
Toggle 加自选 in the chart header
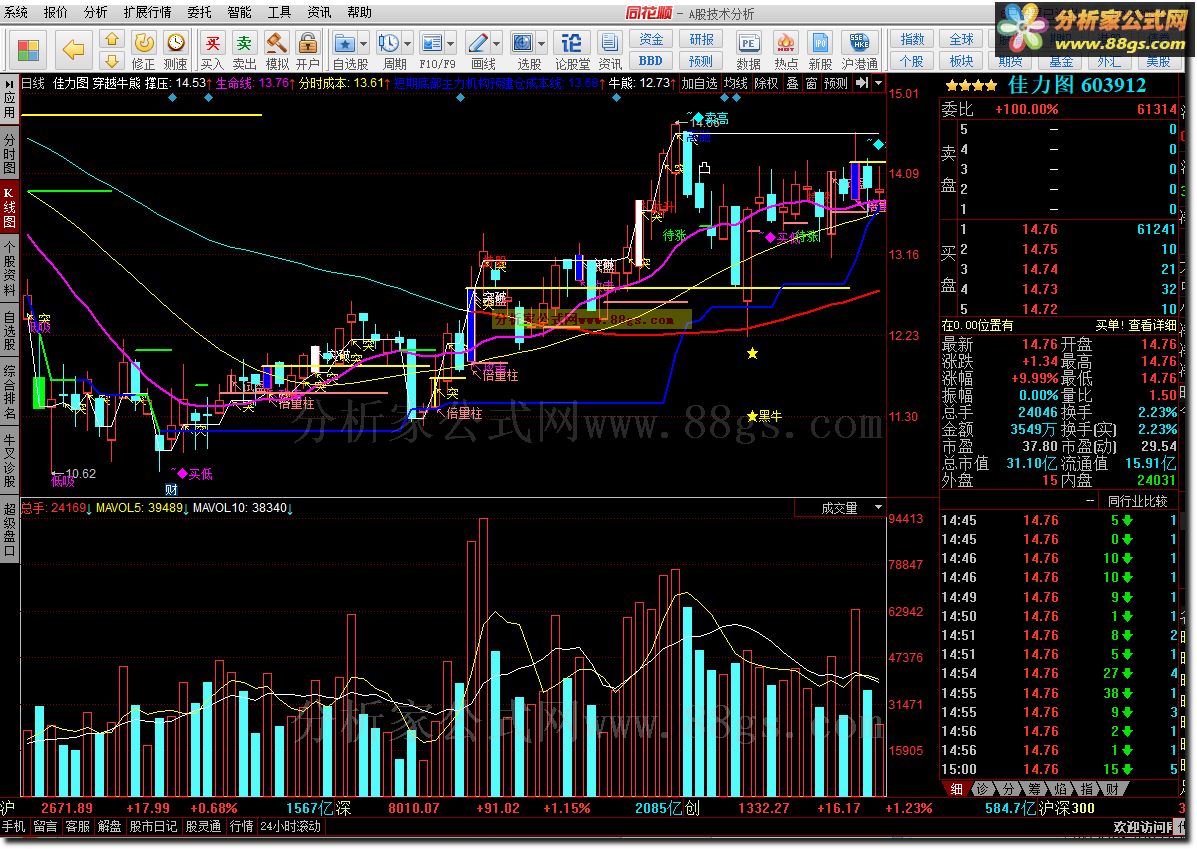pyautogui.click(x=699, y=82)
